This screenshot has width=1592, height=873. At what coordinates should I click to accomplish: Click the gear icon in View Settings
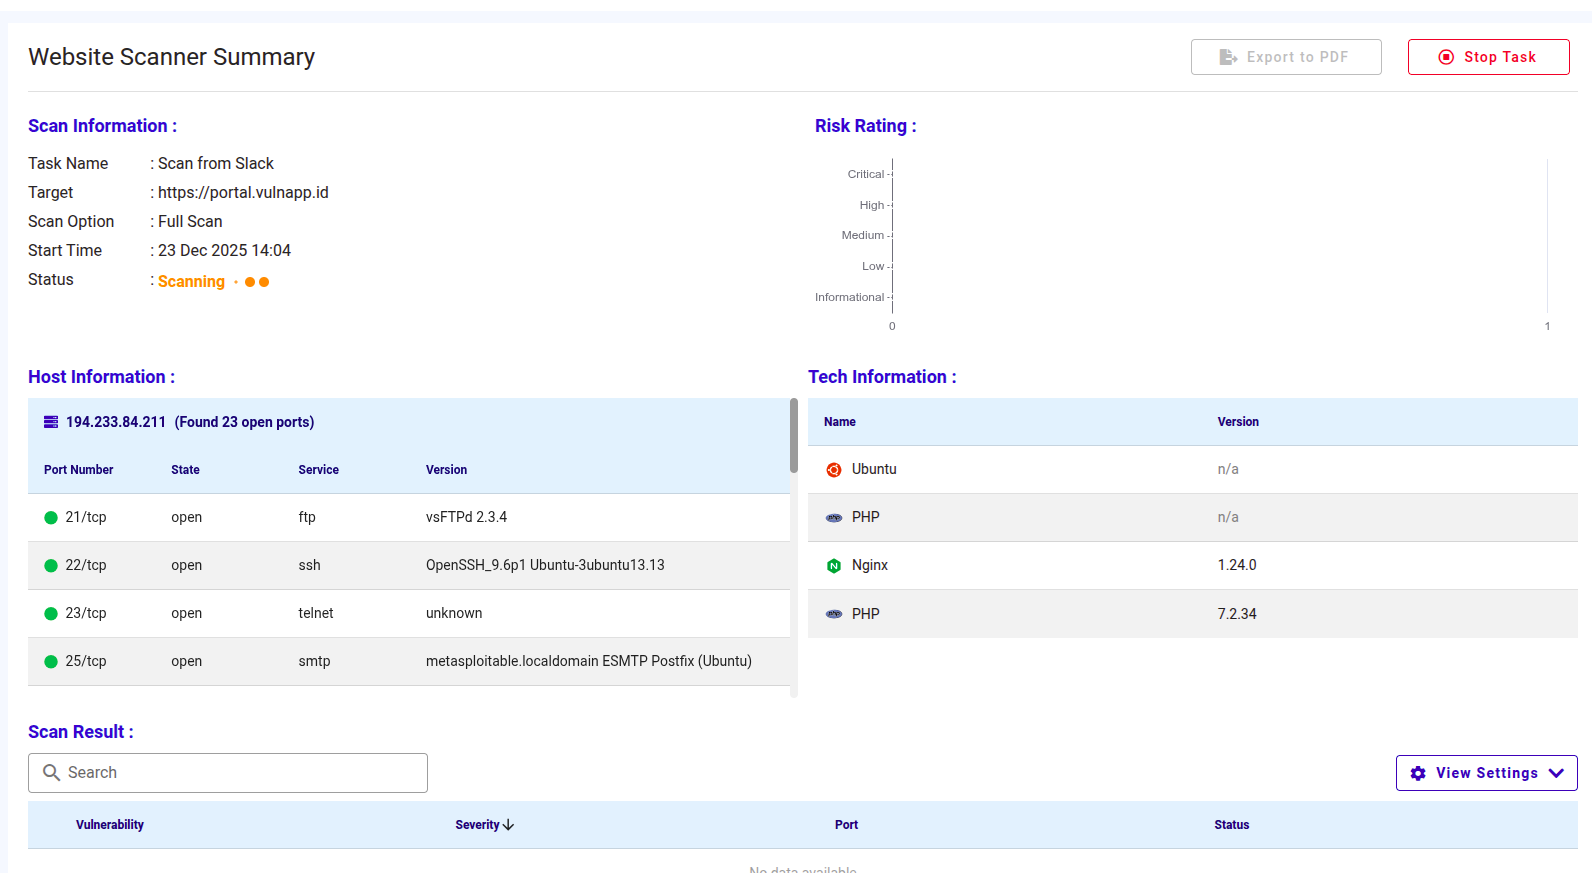1418,773
